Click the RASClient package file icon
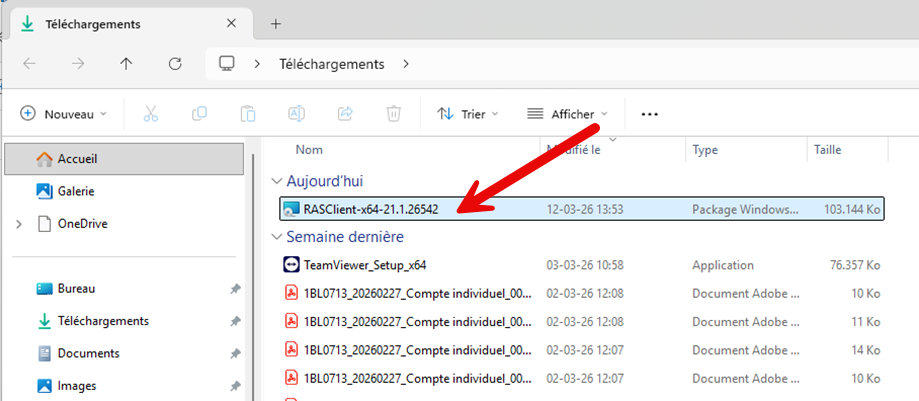The height and width of the screenshot is (401, 919). tap(291, 209)
